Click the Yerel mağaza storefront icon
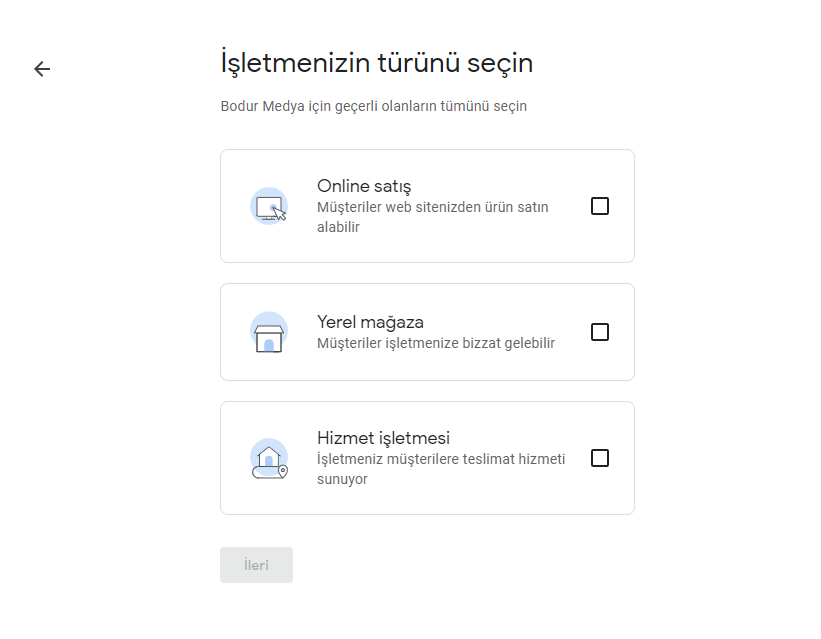The width and height of the screenshot is (821, 639). click(x=269, y=332)
